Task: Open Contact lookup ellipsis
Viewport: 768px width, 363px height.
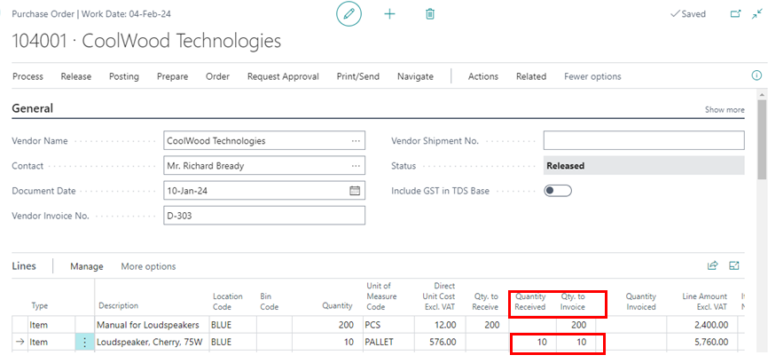Action: pyautogui.click(x=356, y=166)
